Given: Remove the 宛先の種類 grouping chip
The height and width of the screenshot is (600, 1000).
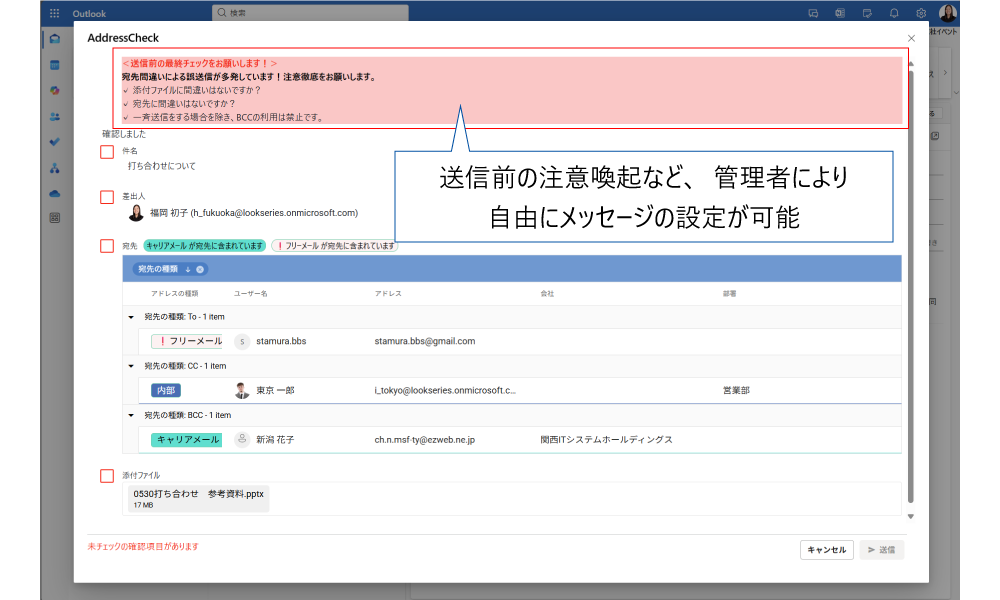Looking at the screenshot, I should 200,269.
